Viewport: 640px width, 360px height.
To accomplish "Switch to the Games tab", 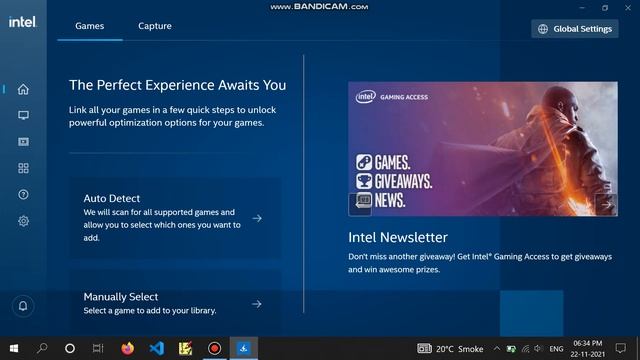I will [89, 26].
